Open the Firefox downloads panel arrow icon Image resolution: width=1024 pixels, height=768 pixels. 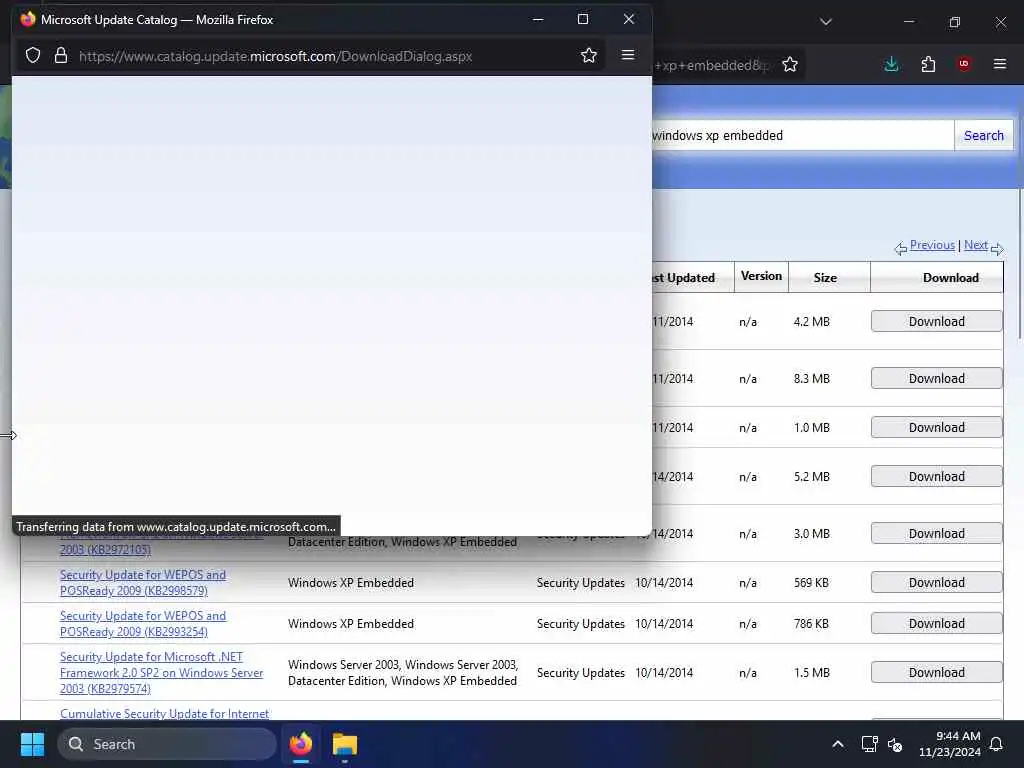click(891, 64)
